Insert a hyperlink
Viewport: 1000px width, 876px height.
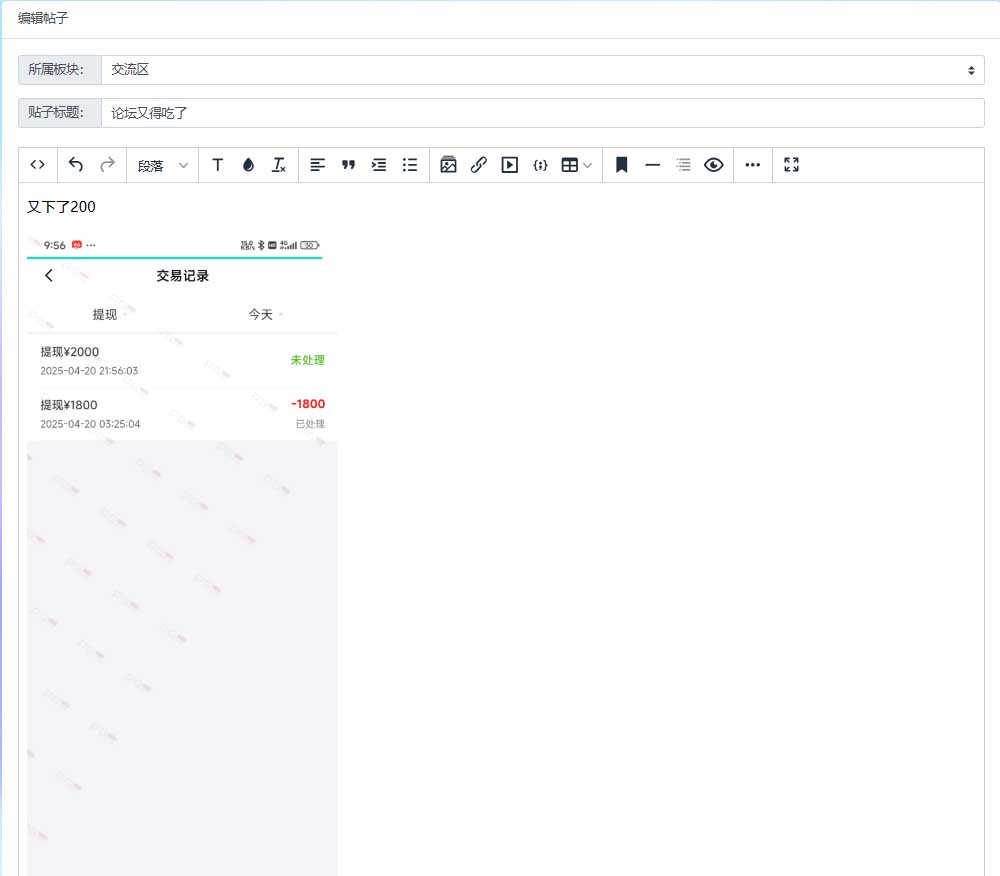(x=479, y=165)
